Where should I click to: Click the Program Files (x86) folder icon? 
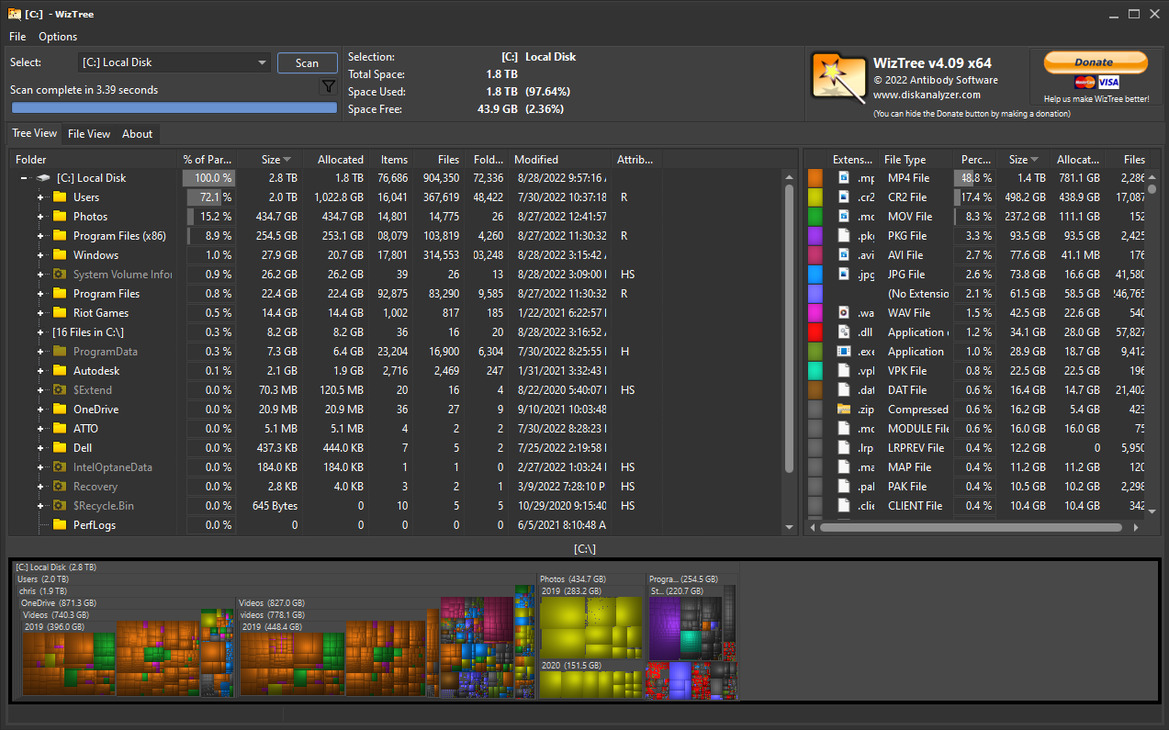pos(60,236)
